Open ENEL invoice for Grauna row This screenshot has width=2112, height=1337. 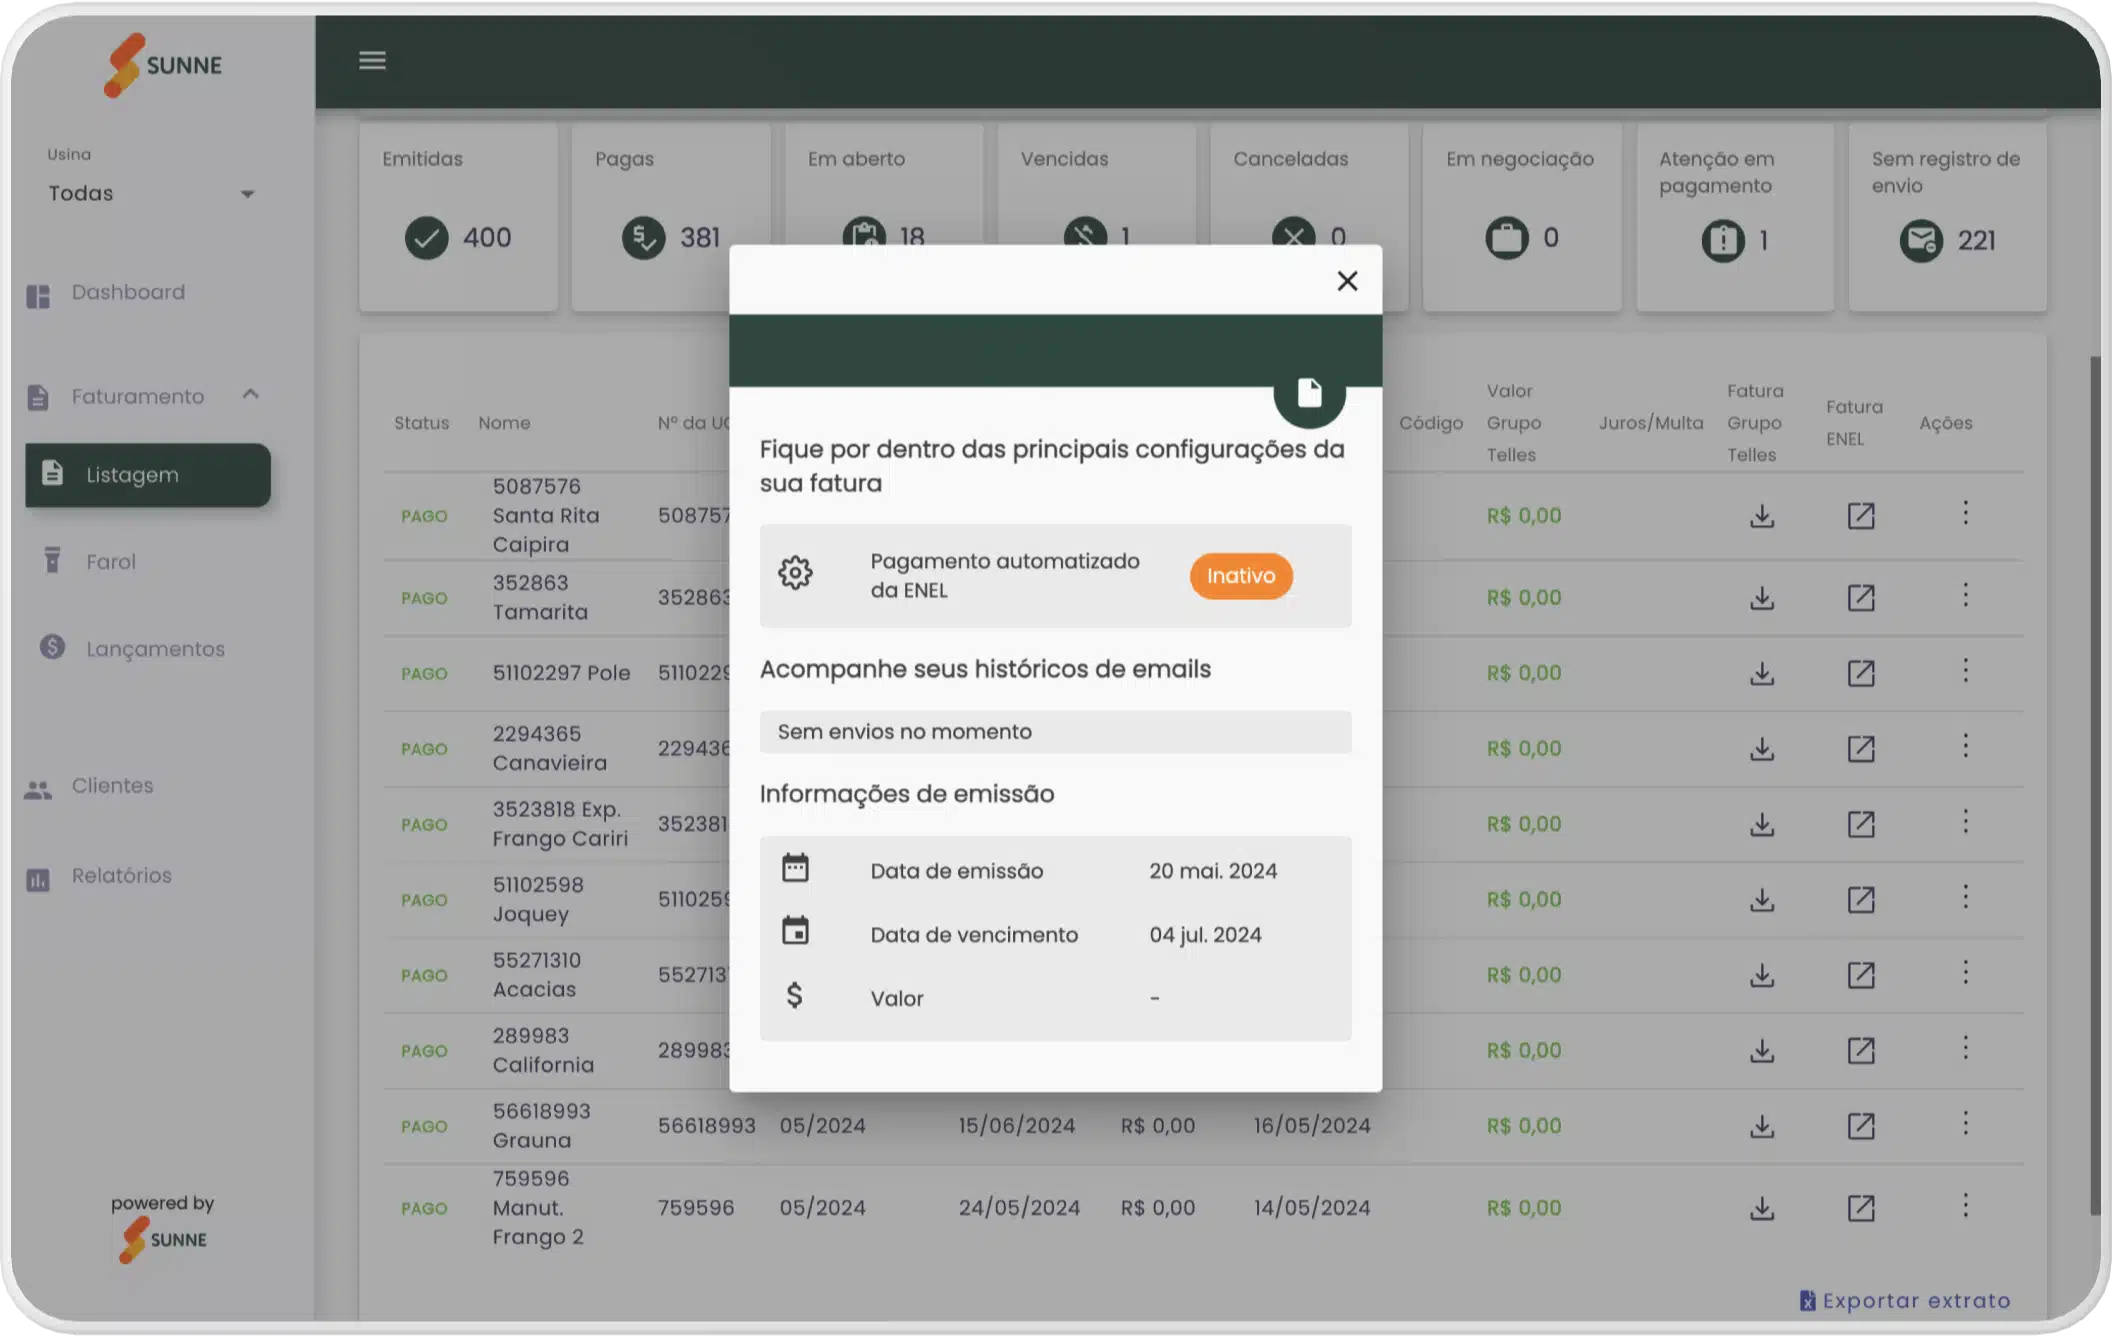(1861, 1127)
